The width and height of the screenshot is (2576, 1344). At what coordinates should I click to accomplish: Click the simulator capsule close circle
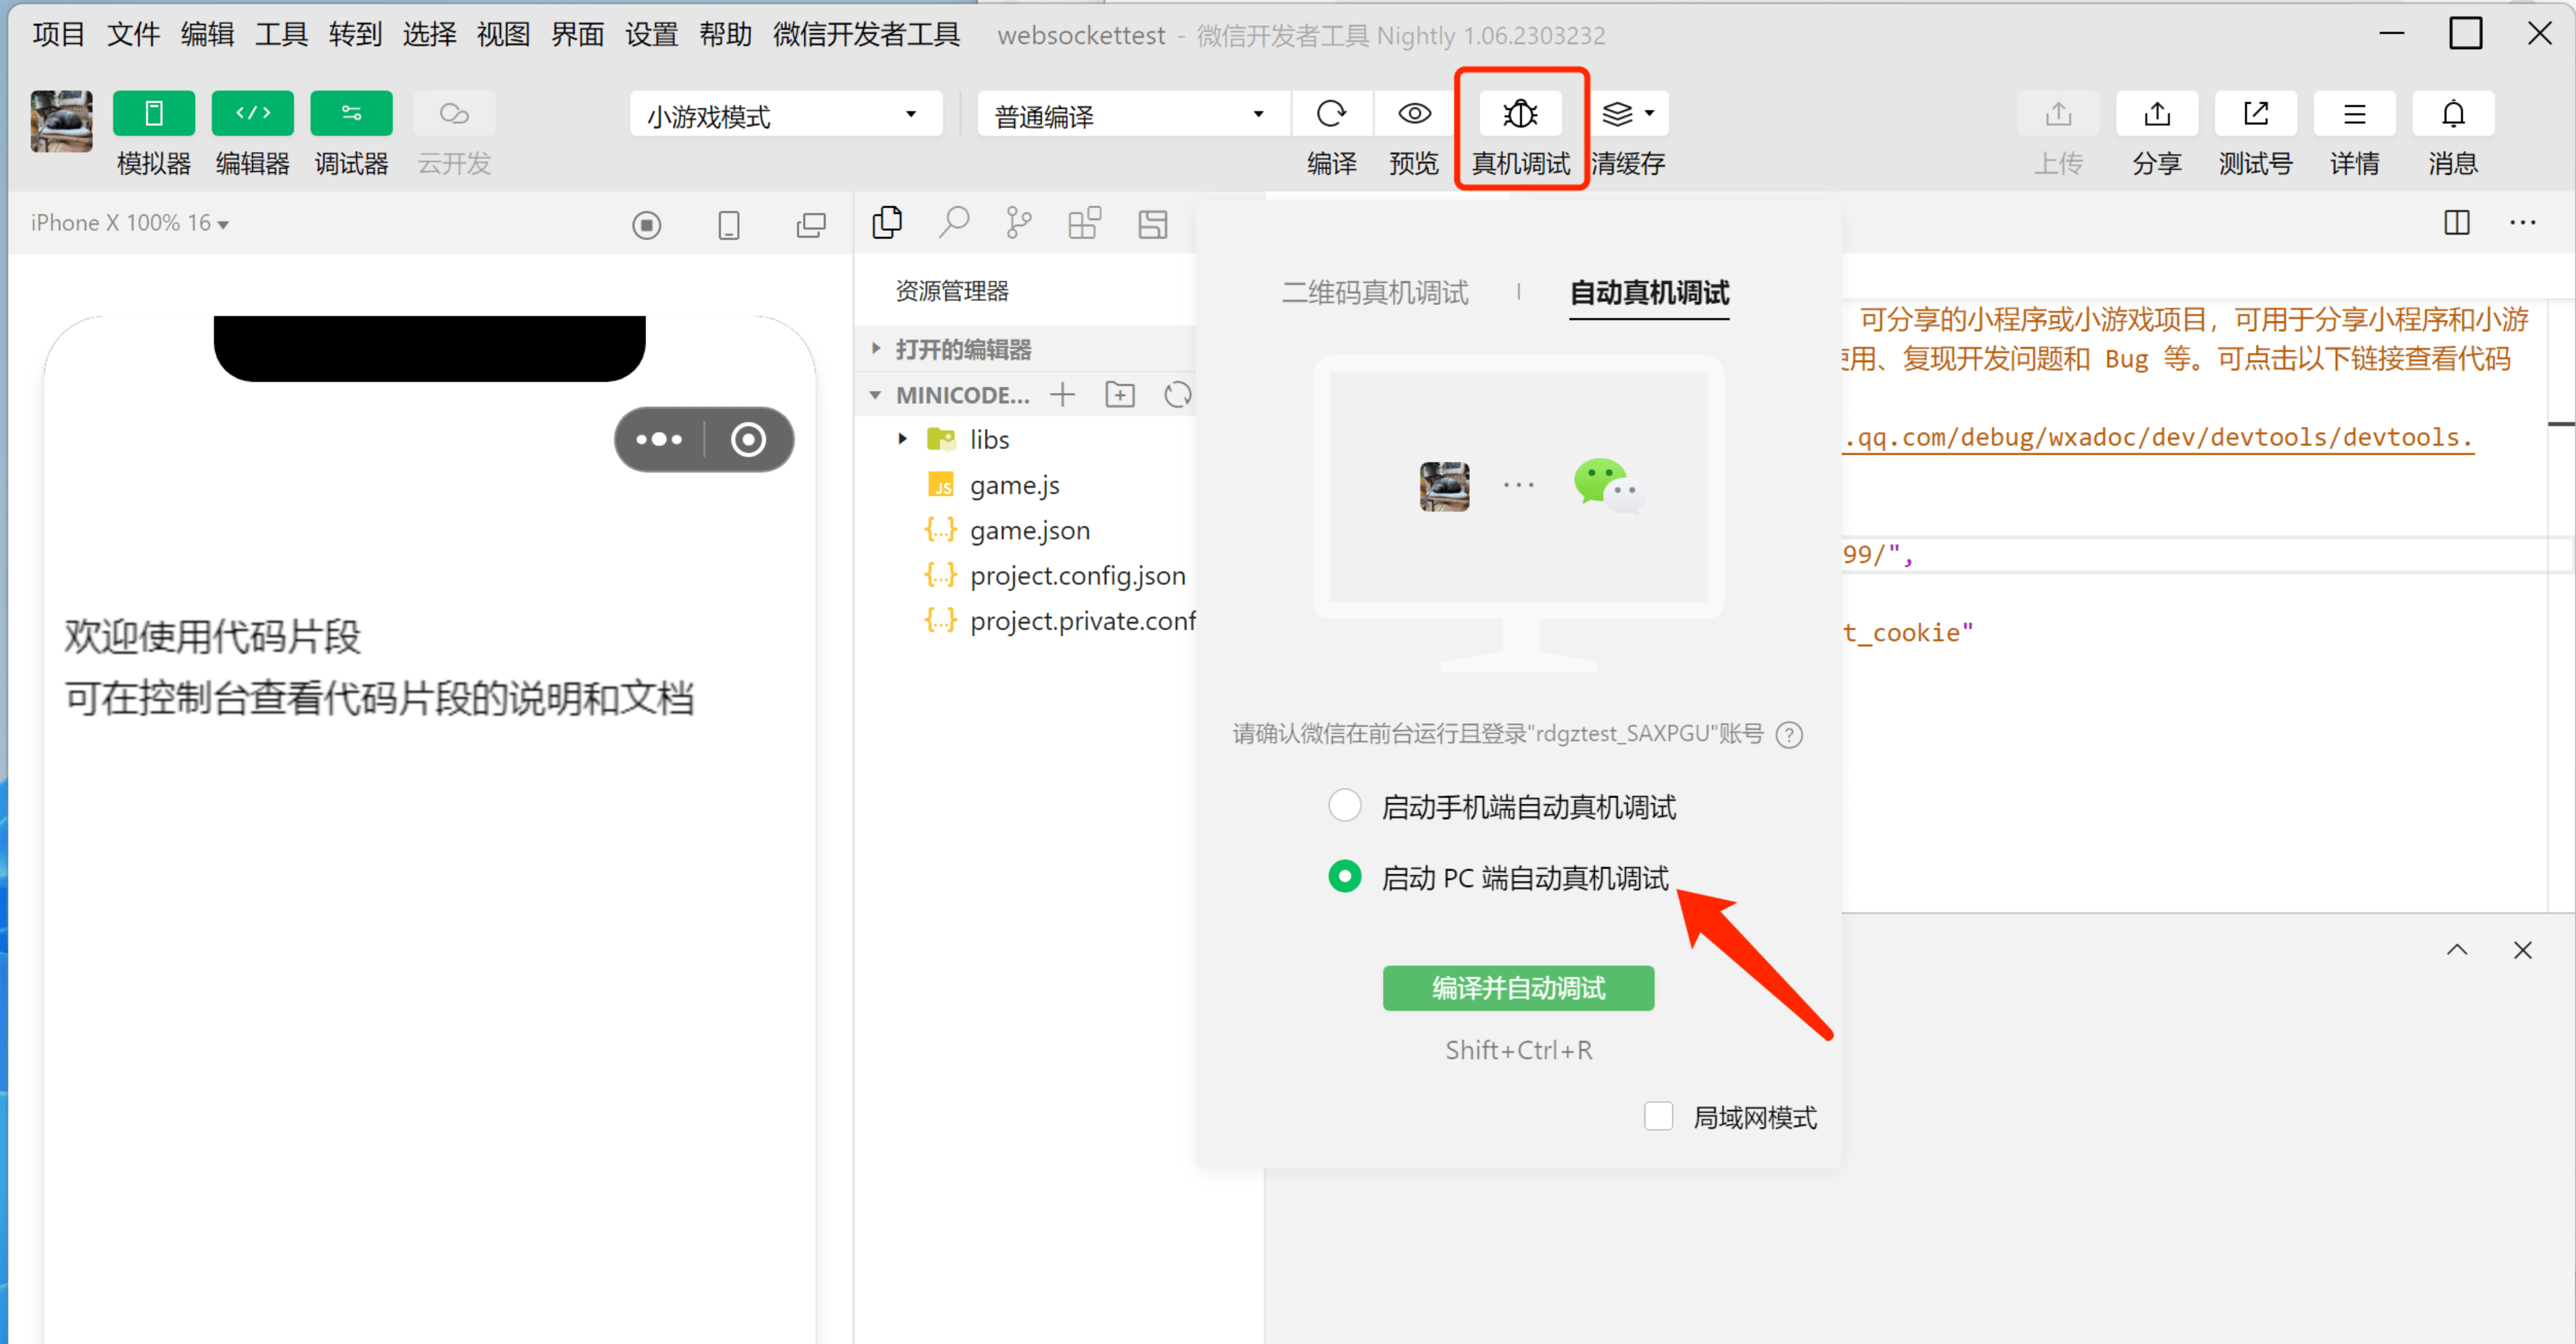pos(748,439)
